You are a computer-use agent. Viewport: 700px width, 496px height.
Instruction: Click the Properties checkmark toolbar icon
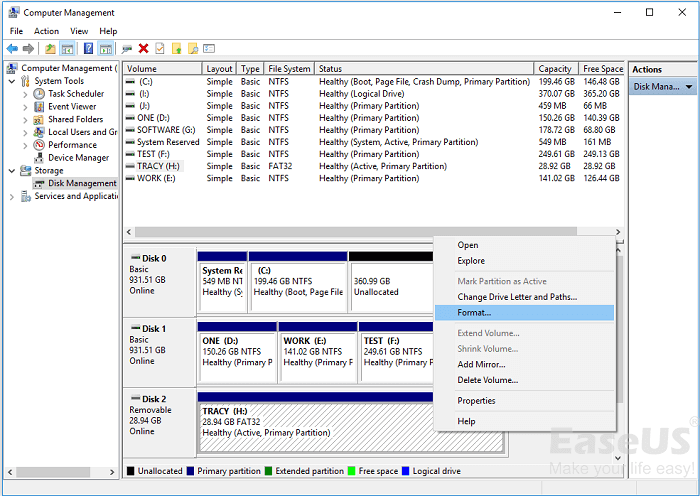(x=160, y=48)
